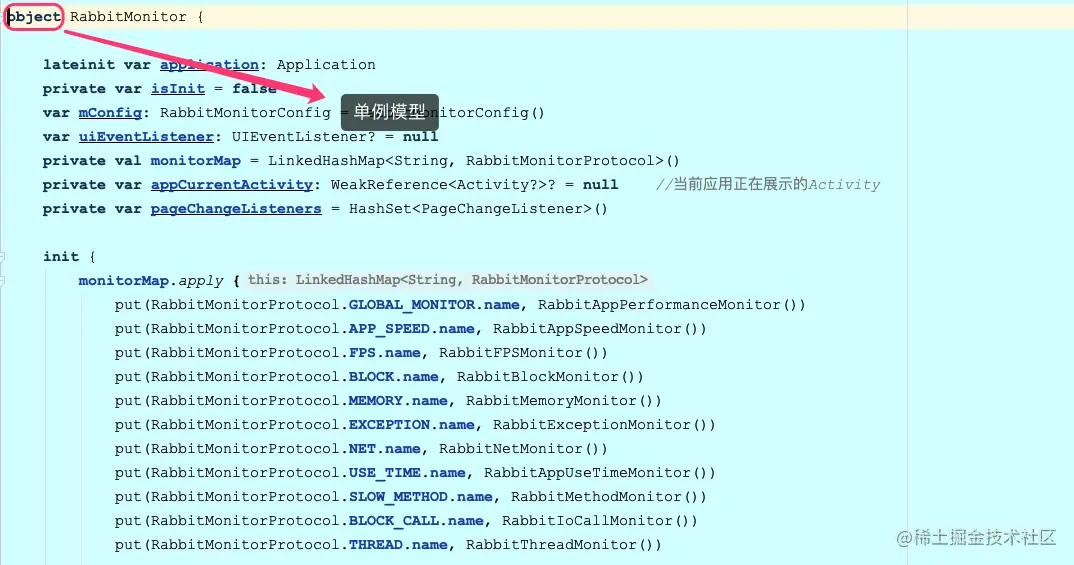The height and width of the screenshot is (565, 1074).
Task: Click the comment about the currently shown Activity
Action: (x=768, y=184)
